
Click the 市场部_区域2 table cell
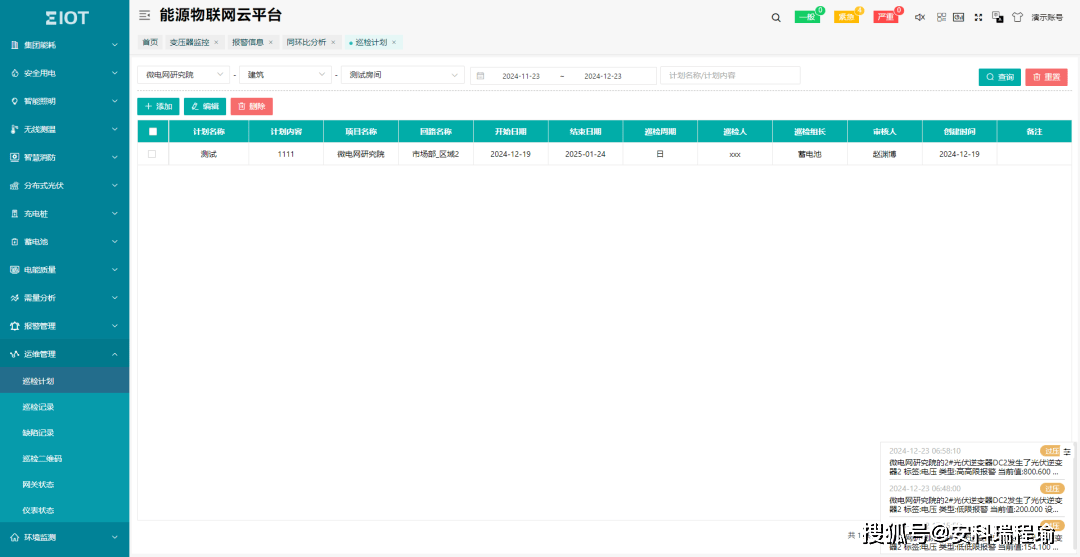click(x=435, y=154)
